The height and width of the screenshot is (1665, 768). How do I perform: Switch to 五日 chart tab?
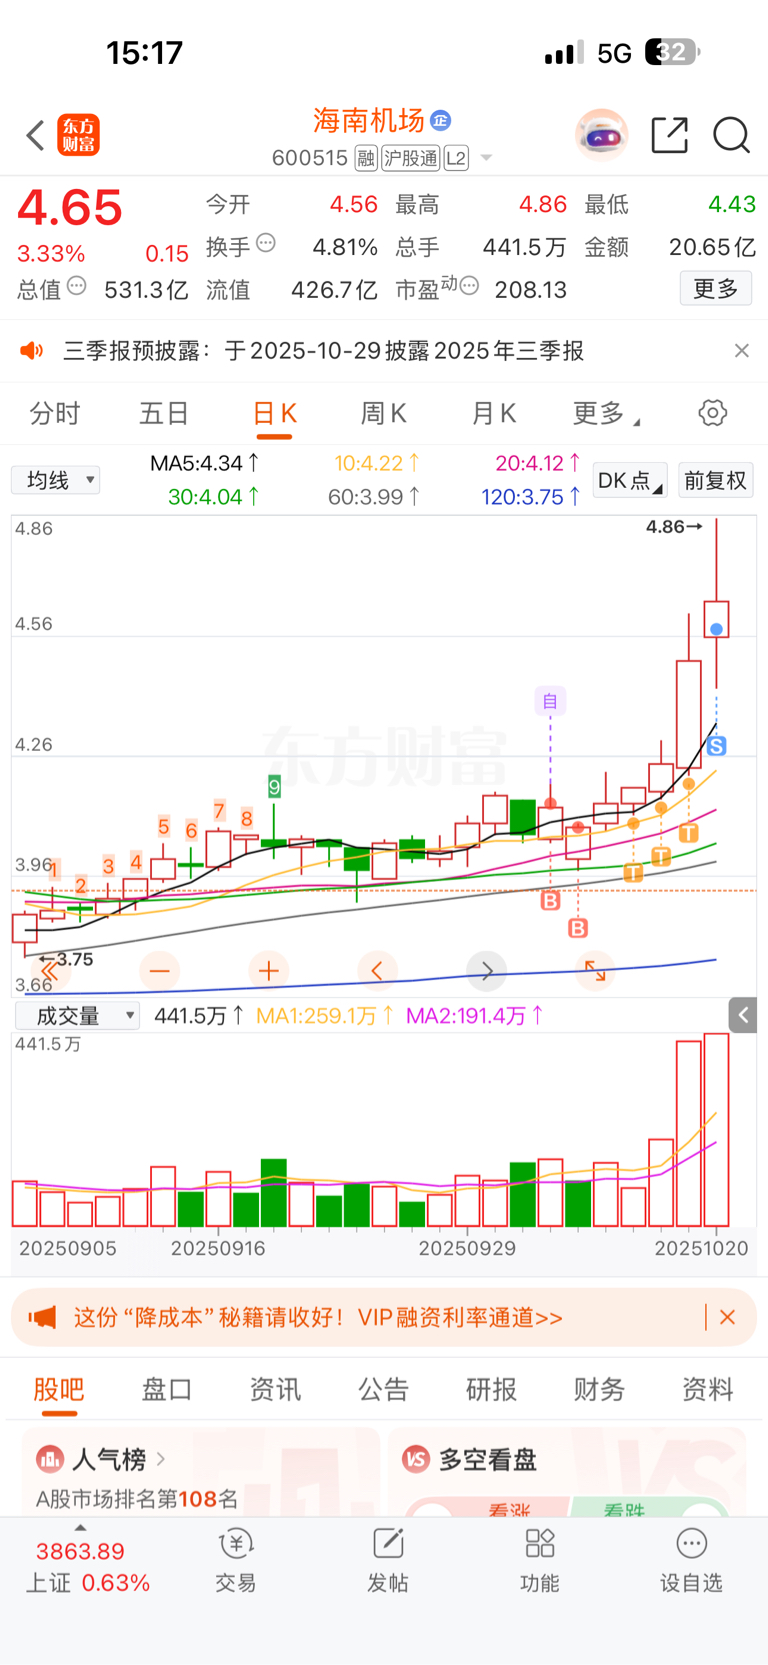tap(165, 413)
